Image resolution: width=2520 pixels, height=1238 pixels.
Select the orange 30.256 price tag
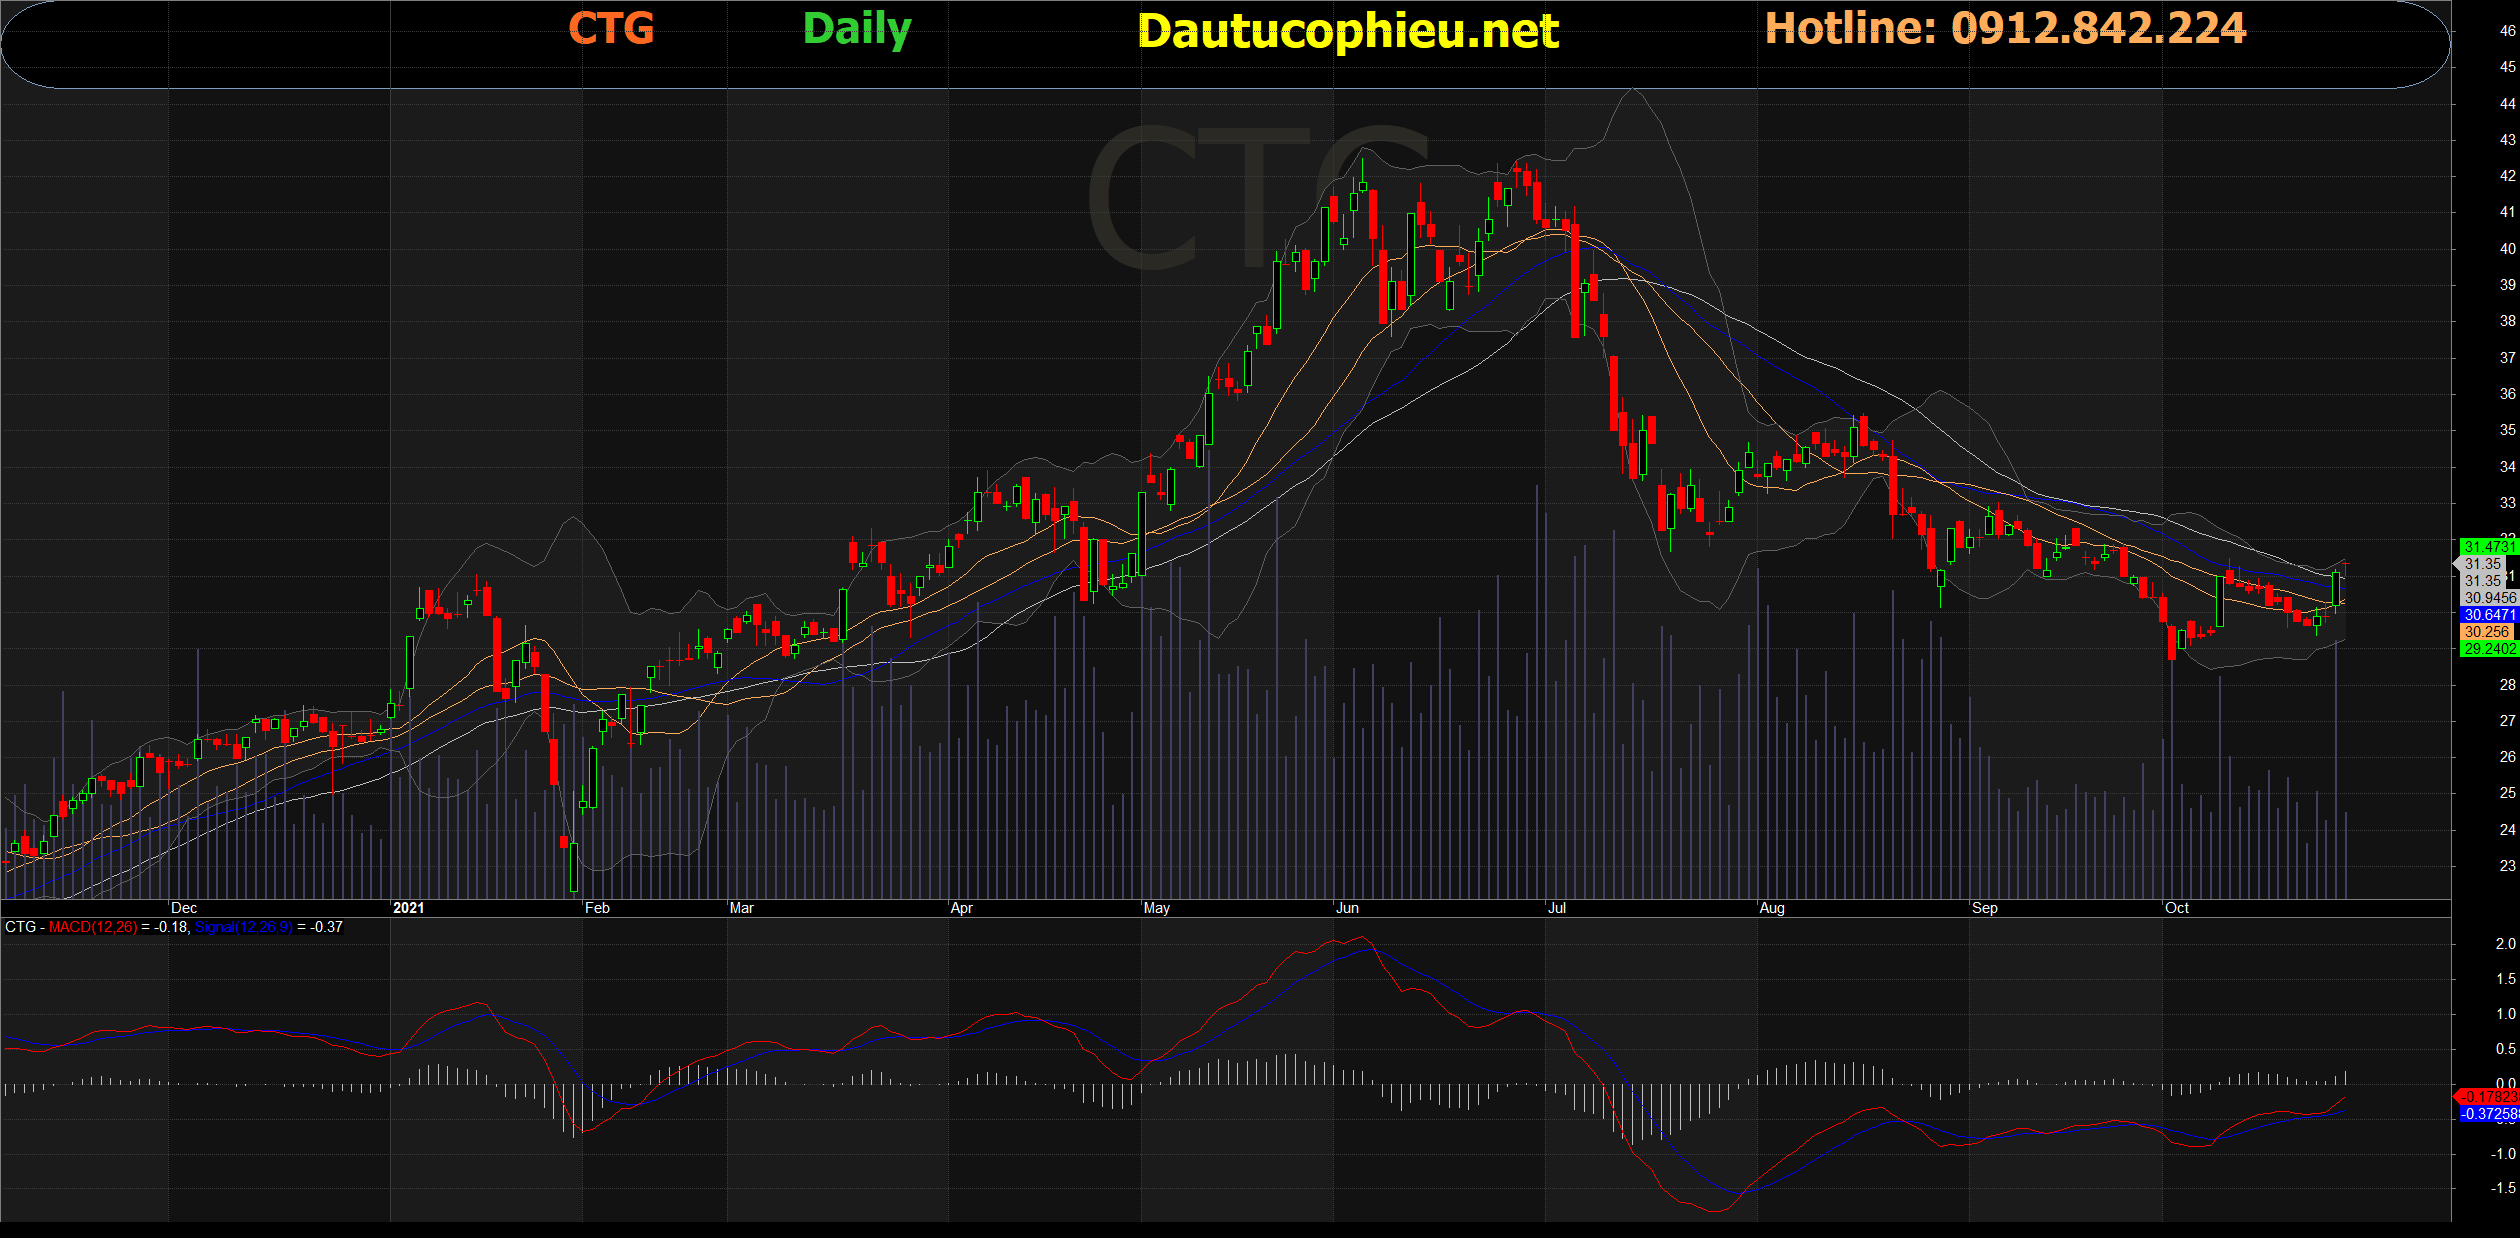2487,632
